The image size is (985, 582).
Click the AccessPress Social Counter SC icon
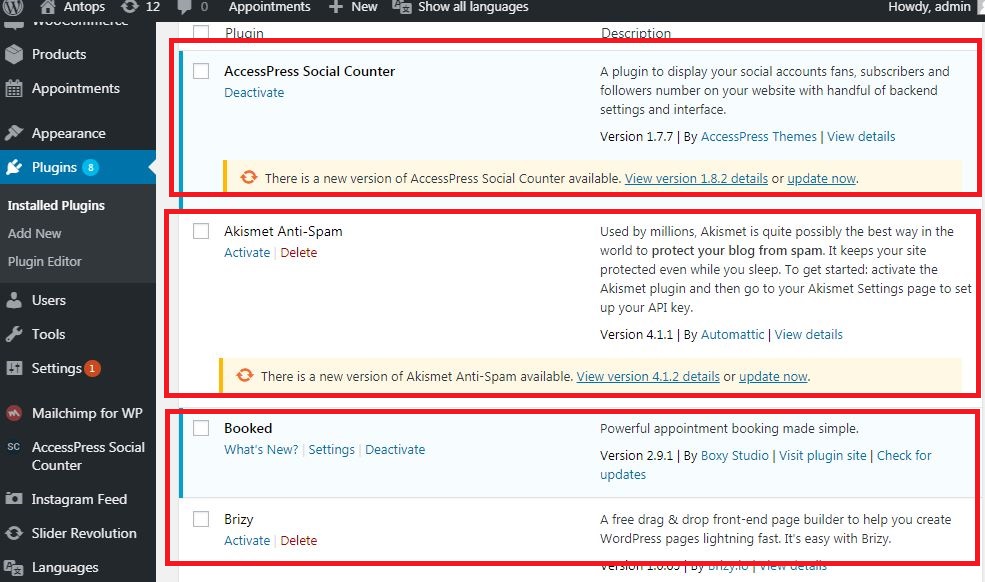click(x=14, y=447)
